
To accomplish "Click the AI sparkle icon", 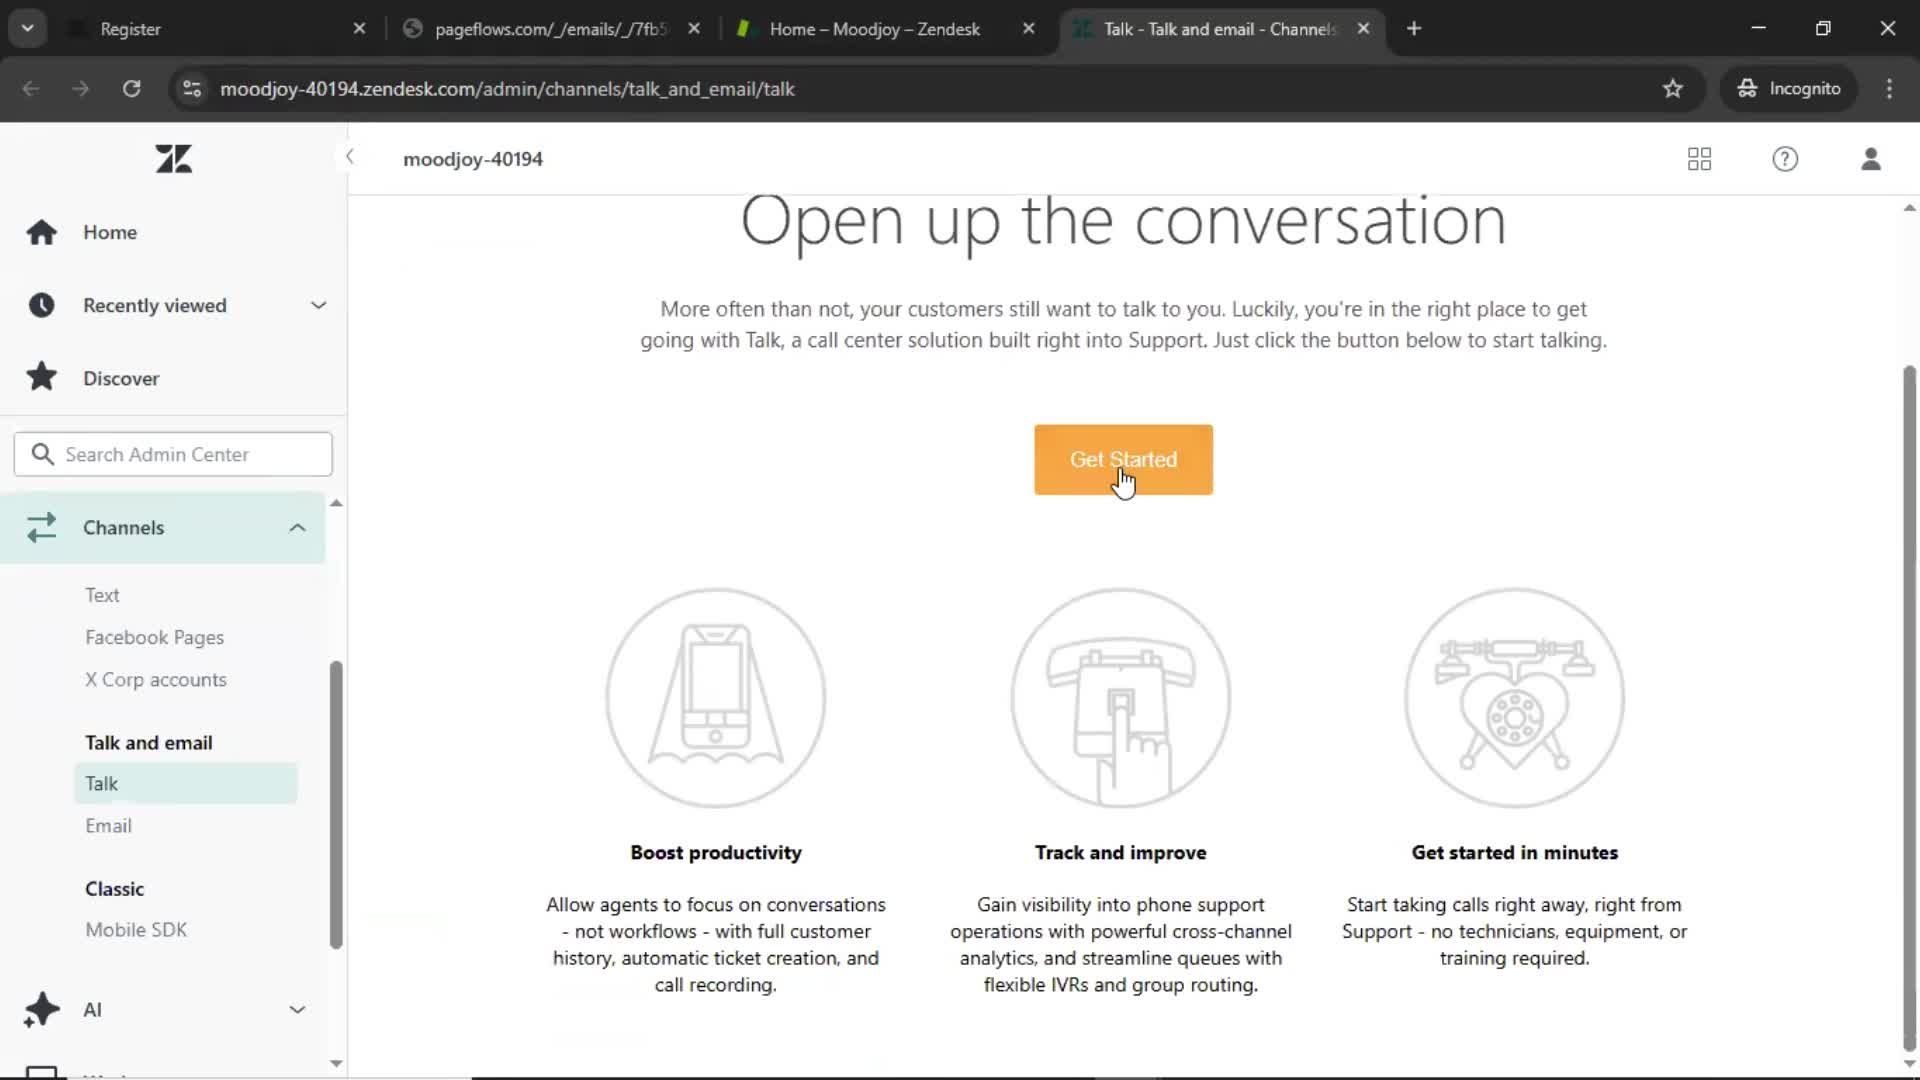I will pyautogui.click(x=41, y=1009).
